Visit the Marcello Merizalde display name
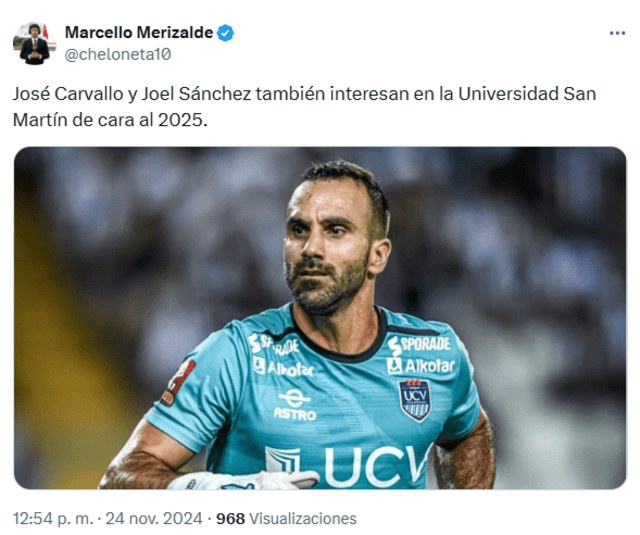The image size is (640, 535). click(x=139, y=33)
